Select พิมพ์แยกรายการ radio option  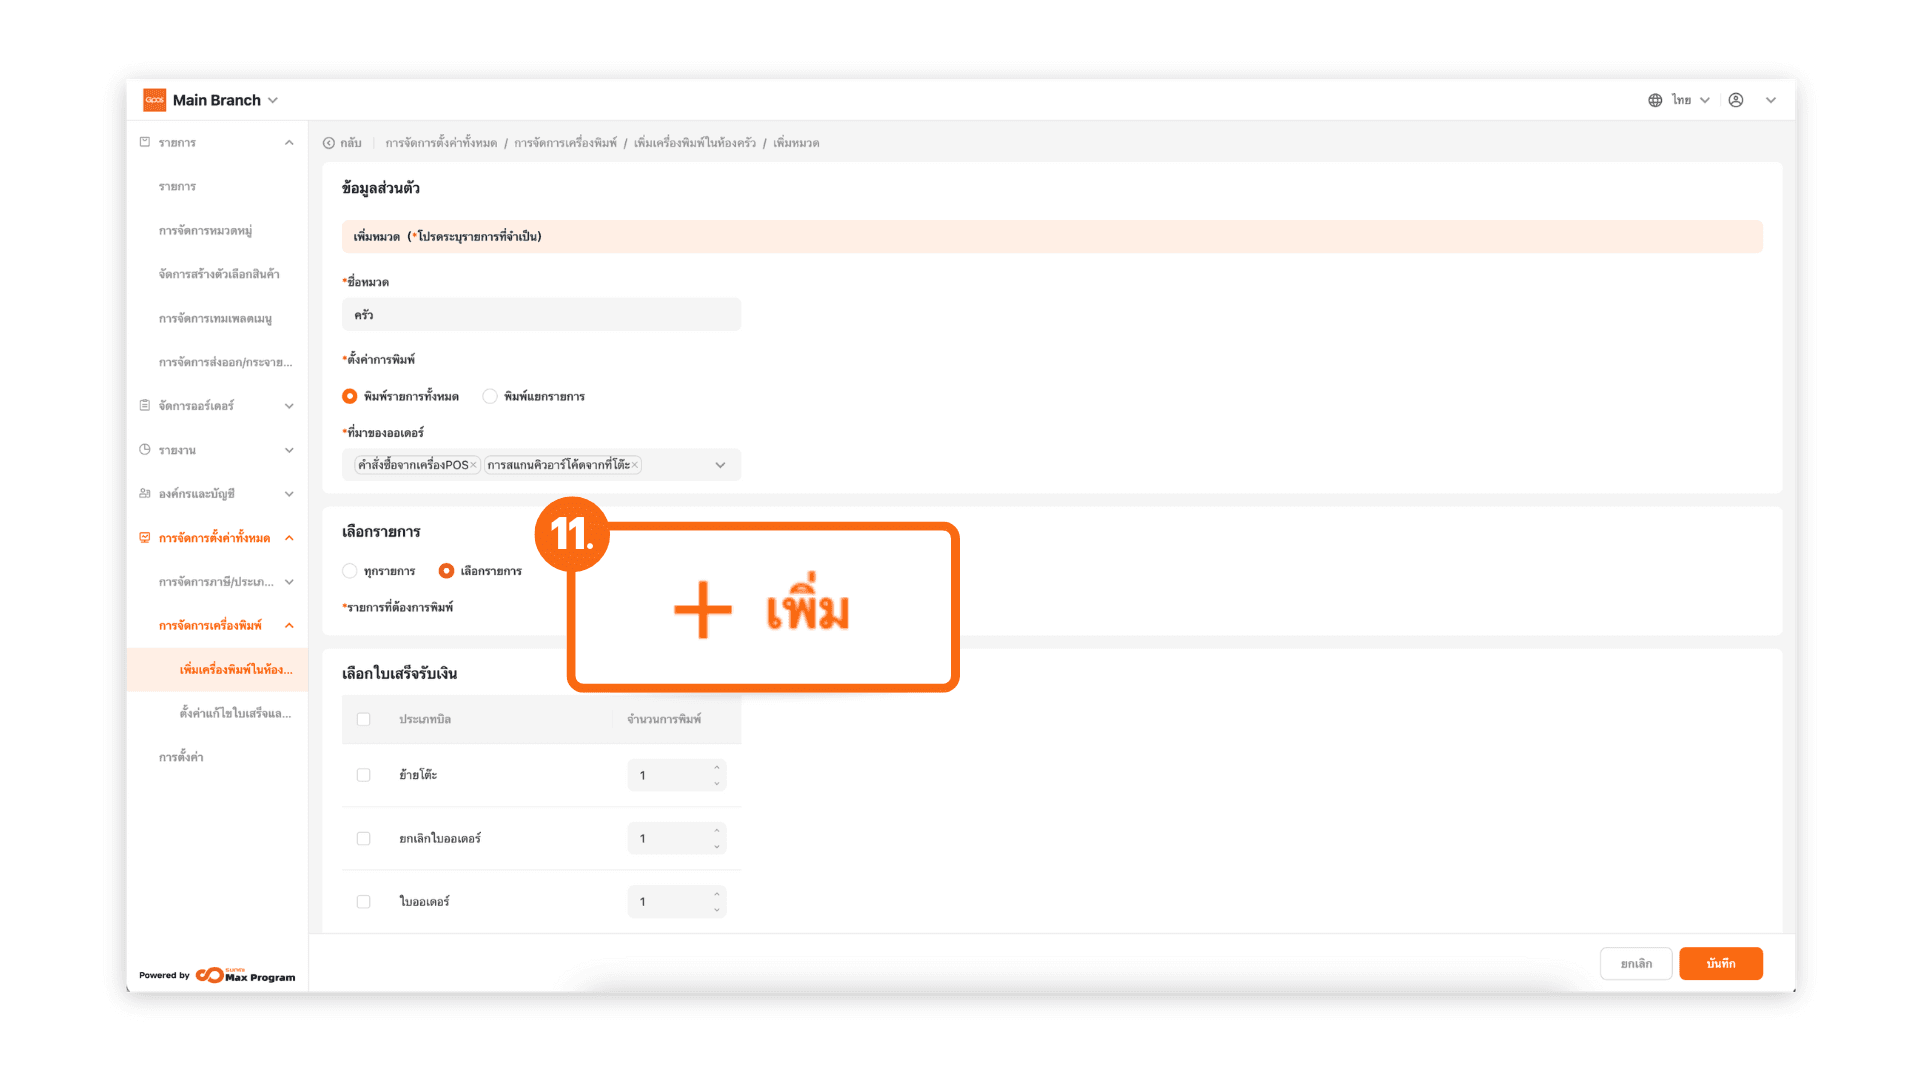[490, 397]
